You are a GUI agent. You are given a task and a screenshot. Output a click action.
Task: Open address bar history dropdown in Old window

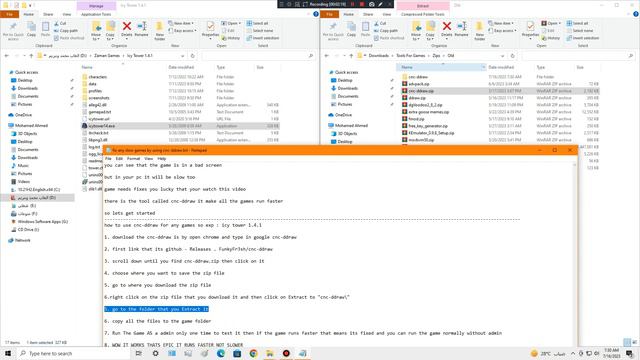502,56
